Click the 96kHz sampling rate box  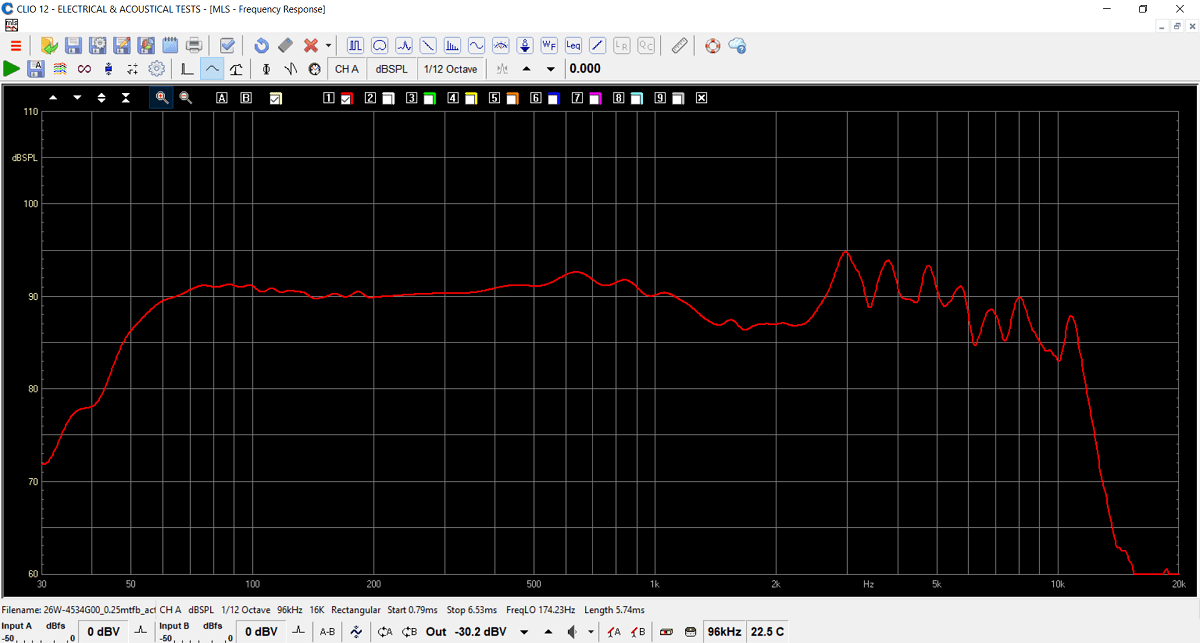[724, 632]
